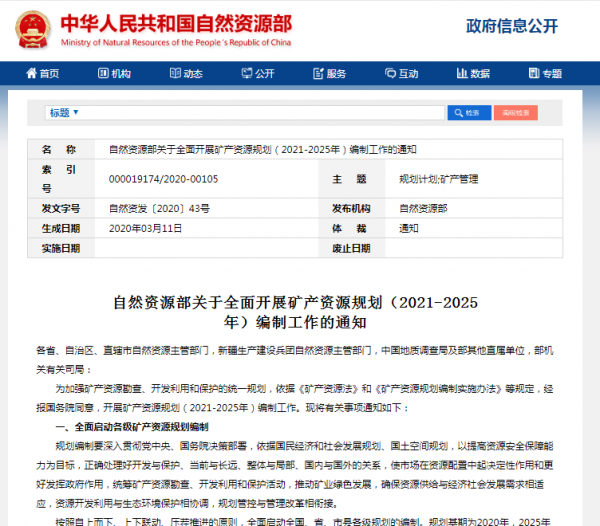This screenshot has height=526, width=600.
Task: Expand the 标题 search type dropdown
Action: click(64, 113)
